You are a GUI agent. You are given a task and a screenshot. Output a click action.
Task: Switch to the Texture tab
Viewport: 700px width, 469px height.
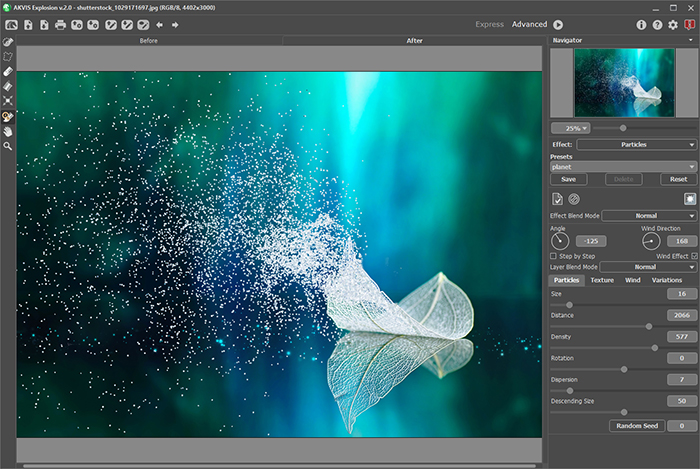tap(602, 280)
